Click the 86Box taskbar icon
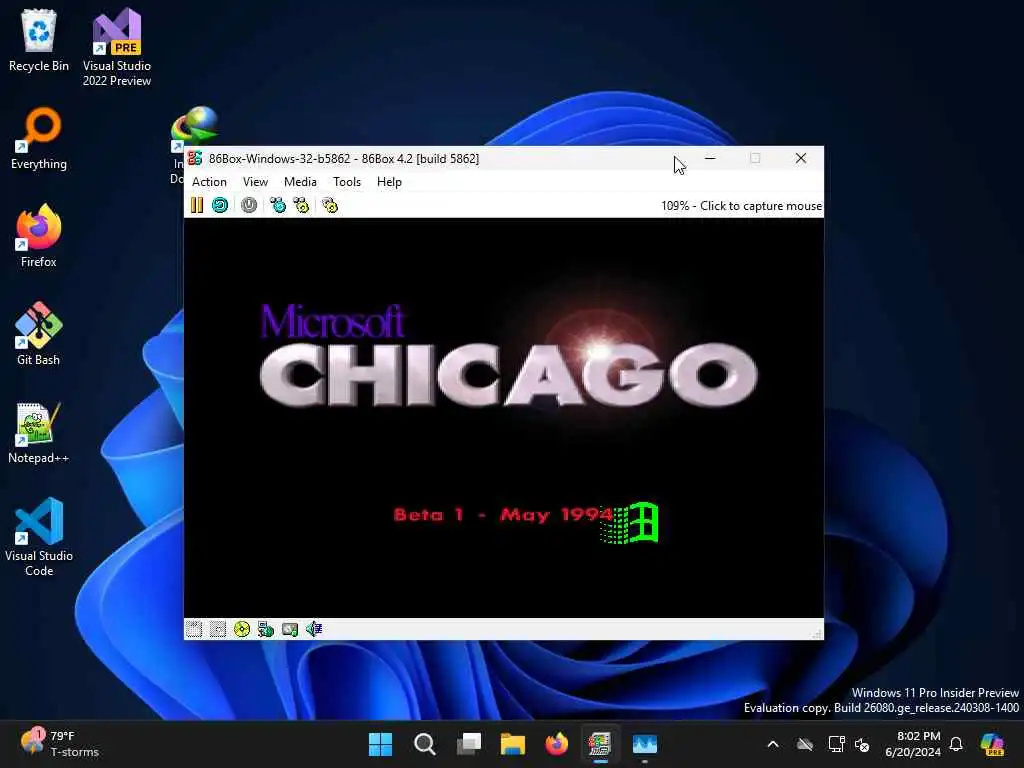1024x768 pixels. coord(600,744)
